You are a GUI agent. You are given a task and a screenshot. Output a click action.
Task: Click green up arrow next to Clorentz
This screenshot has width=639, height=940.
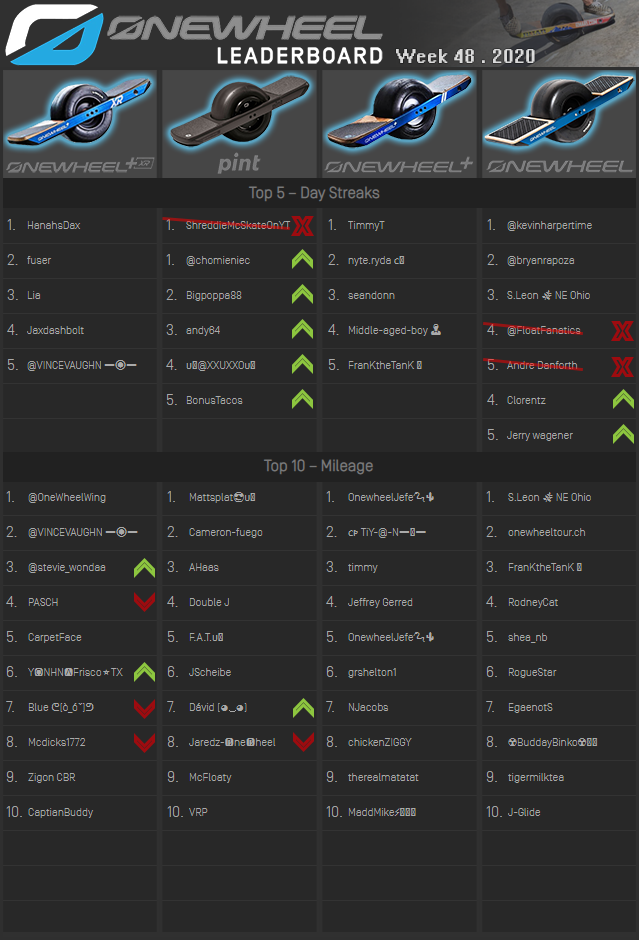622,401
